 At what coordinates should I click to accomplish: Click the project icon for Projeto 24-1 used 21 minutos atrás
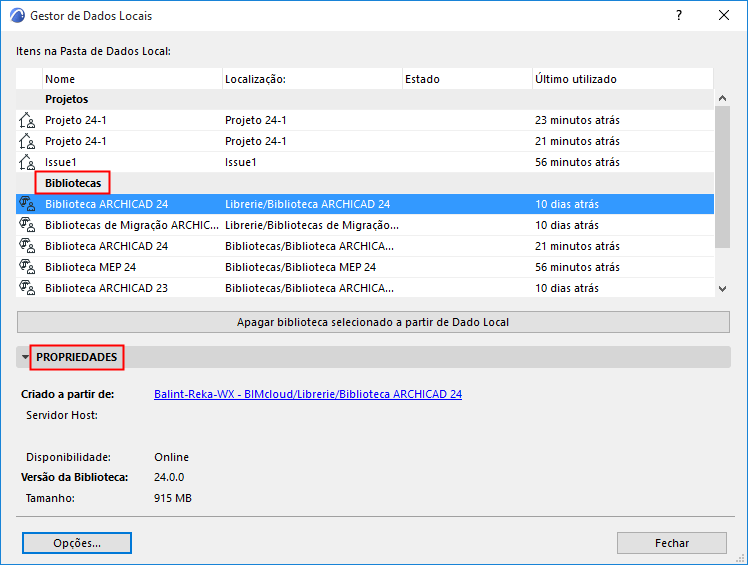[27, 141]
